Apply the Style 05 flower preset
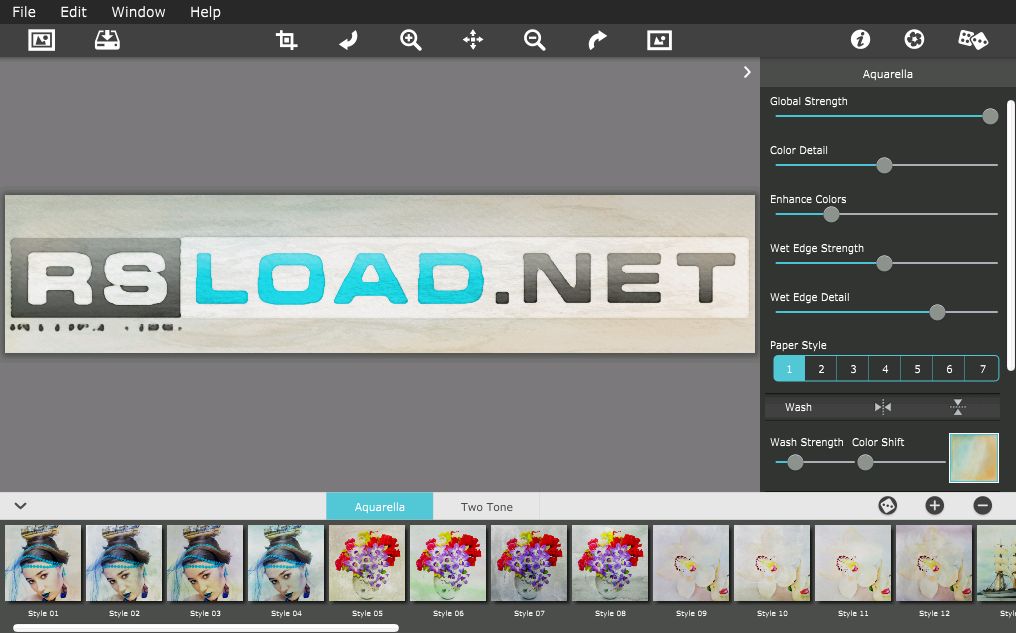Screen dimensions: 1016x633 coord(367,563)
